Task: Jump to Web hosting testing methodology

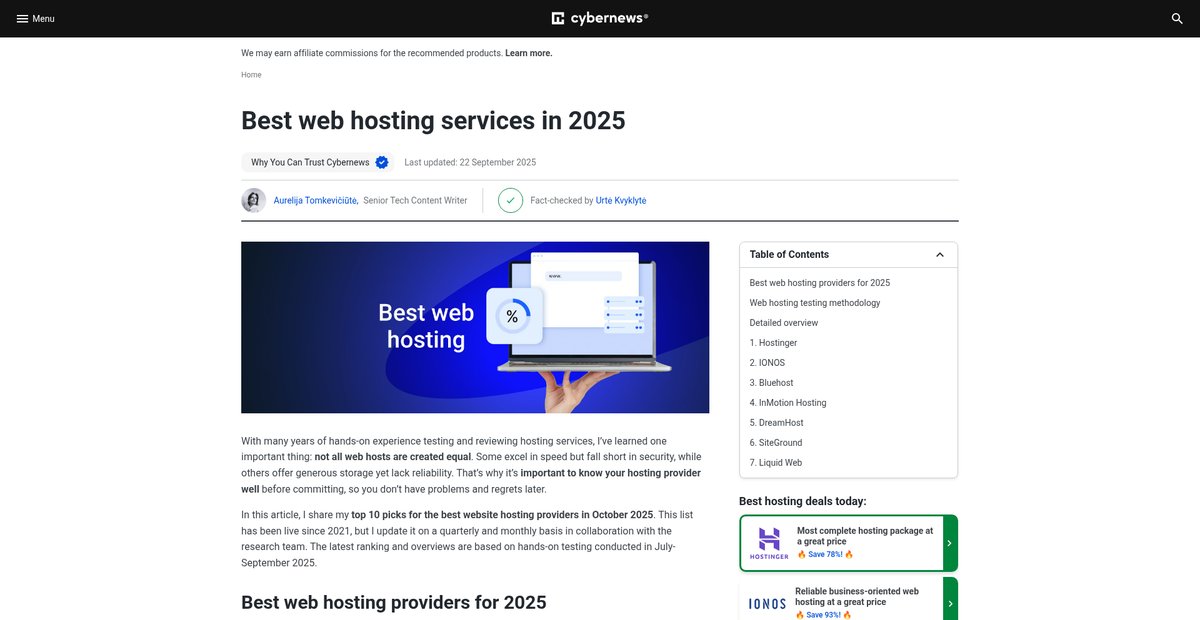Action: (x=815, y=303)
